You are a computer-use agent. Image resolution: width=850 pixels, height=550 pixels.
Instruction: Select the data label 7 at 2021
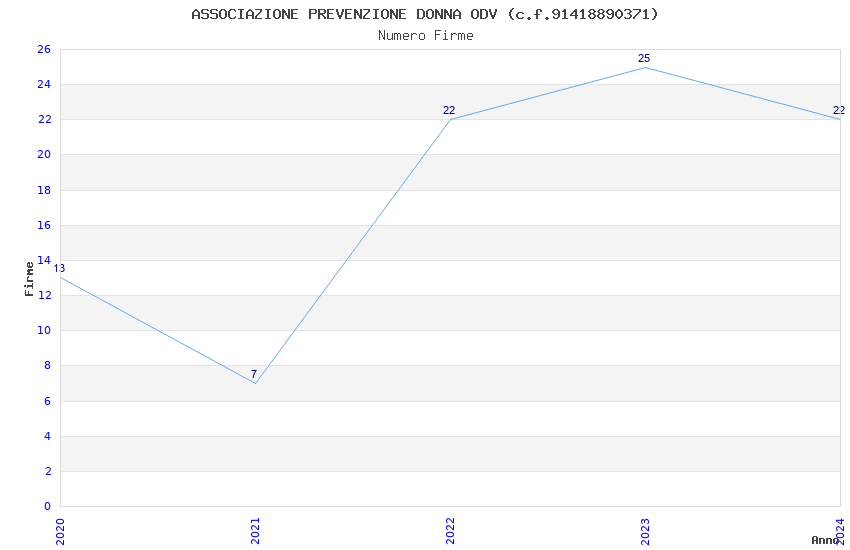point(254,374)
